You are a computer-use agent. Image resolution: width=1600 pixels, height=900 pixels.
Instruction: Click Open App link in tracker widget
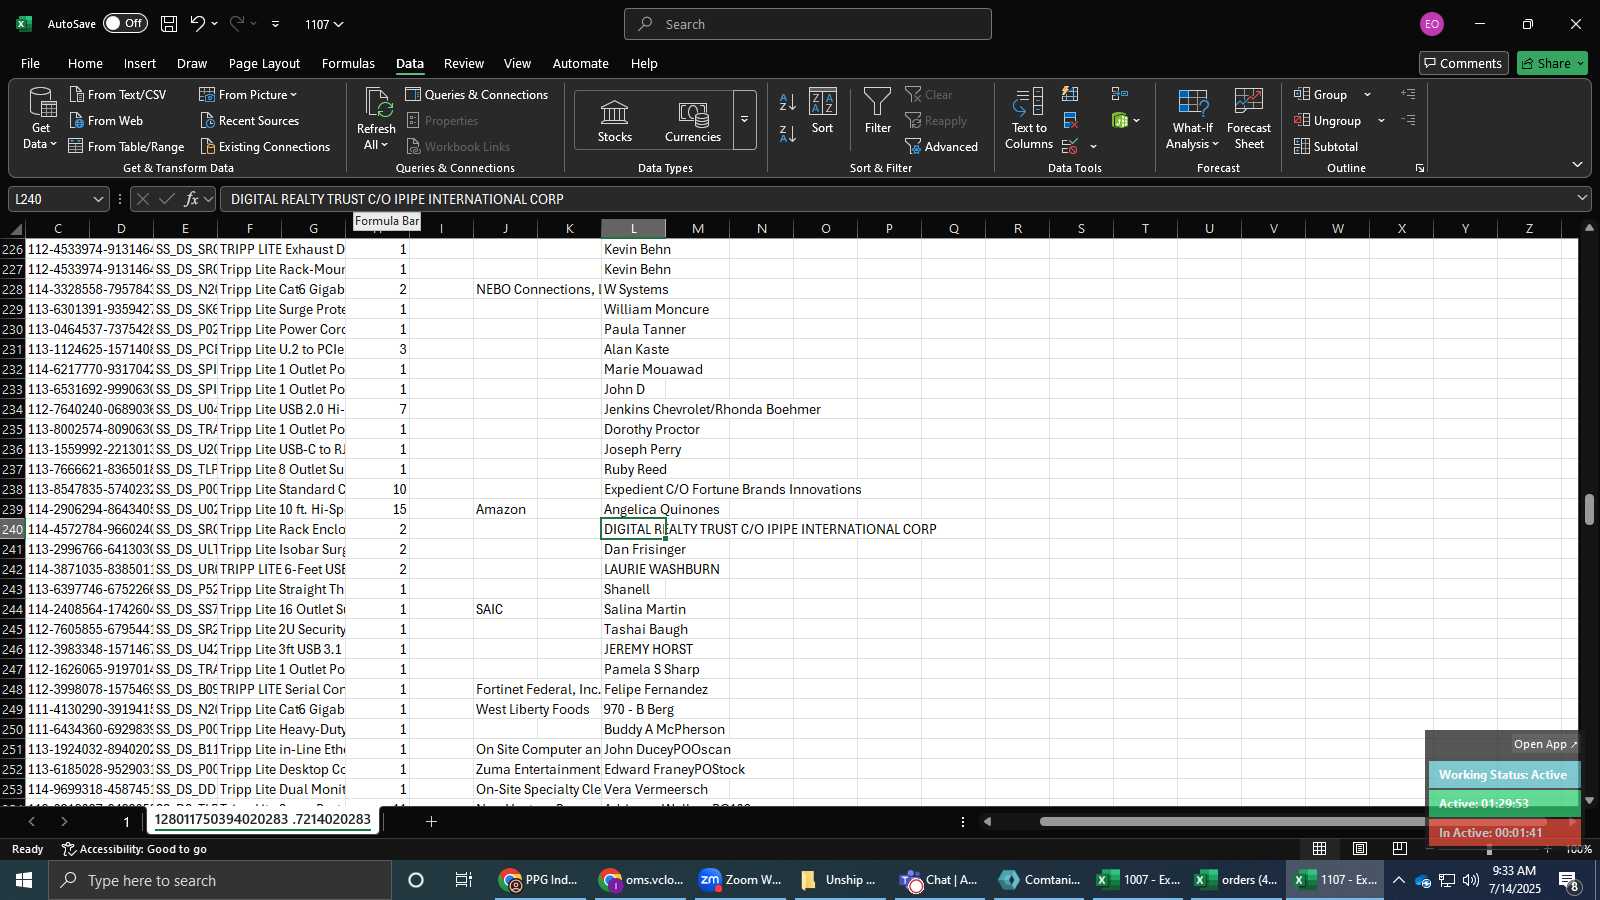[x=1545, y=744]
